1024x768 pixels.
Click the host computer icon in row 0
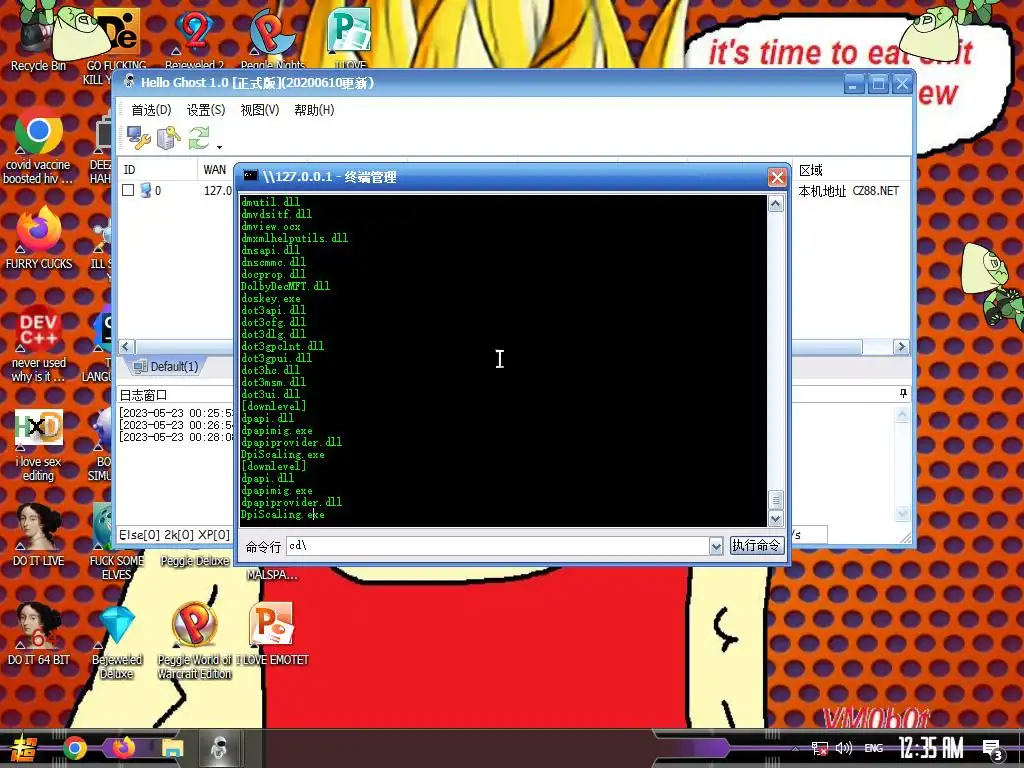point(146,190)
